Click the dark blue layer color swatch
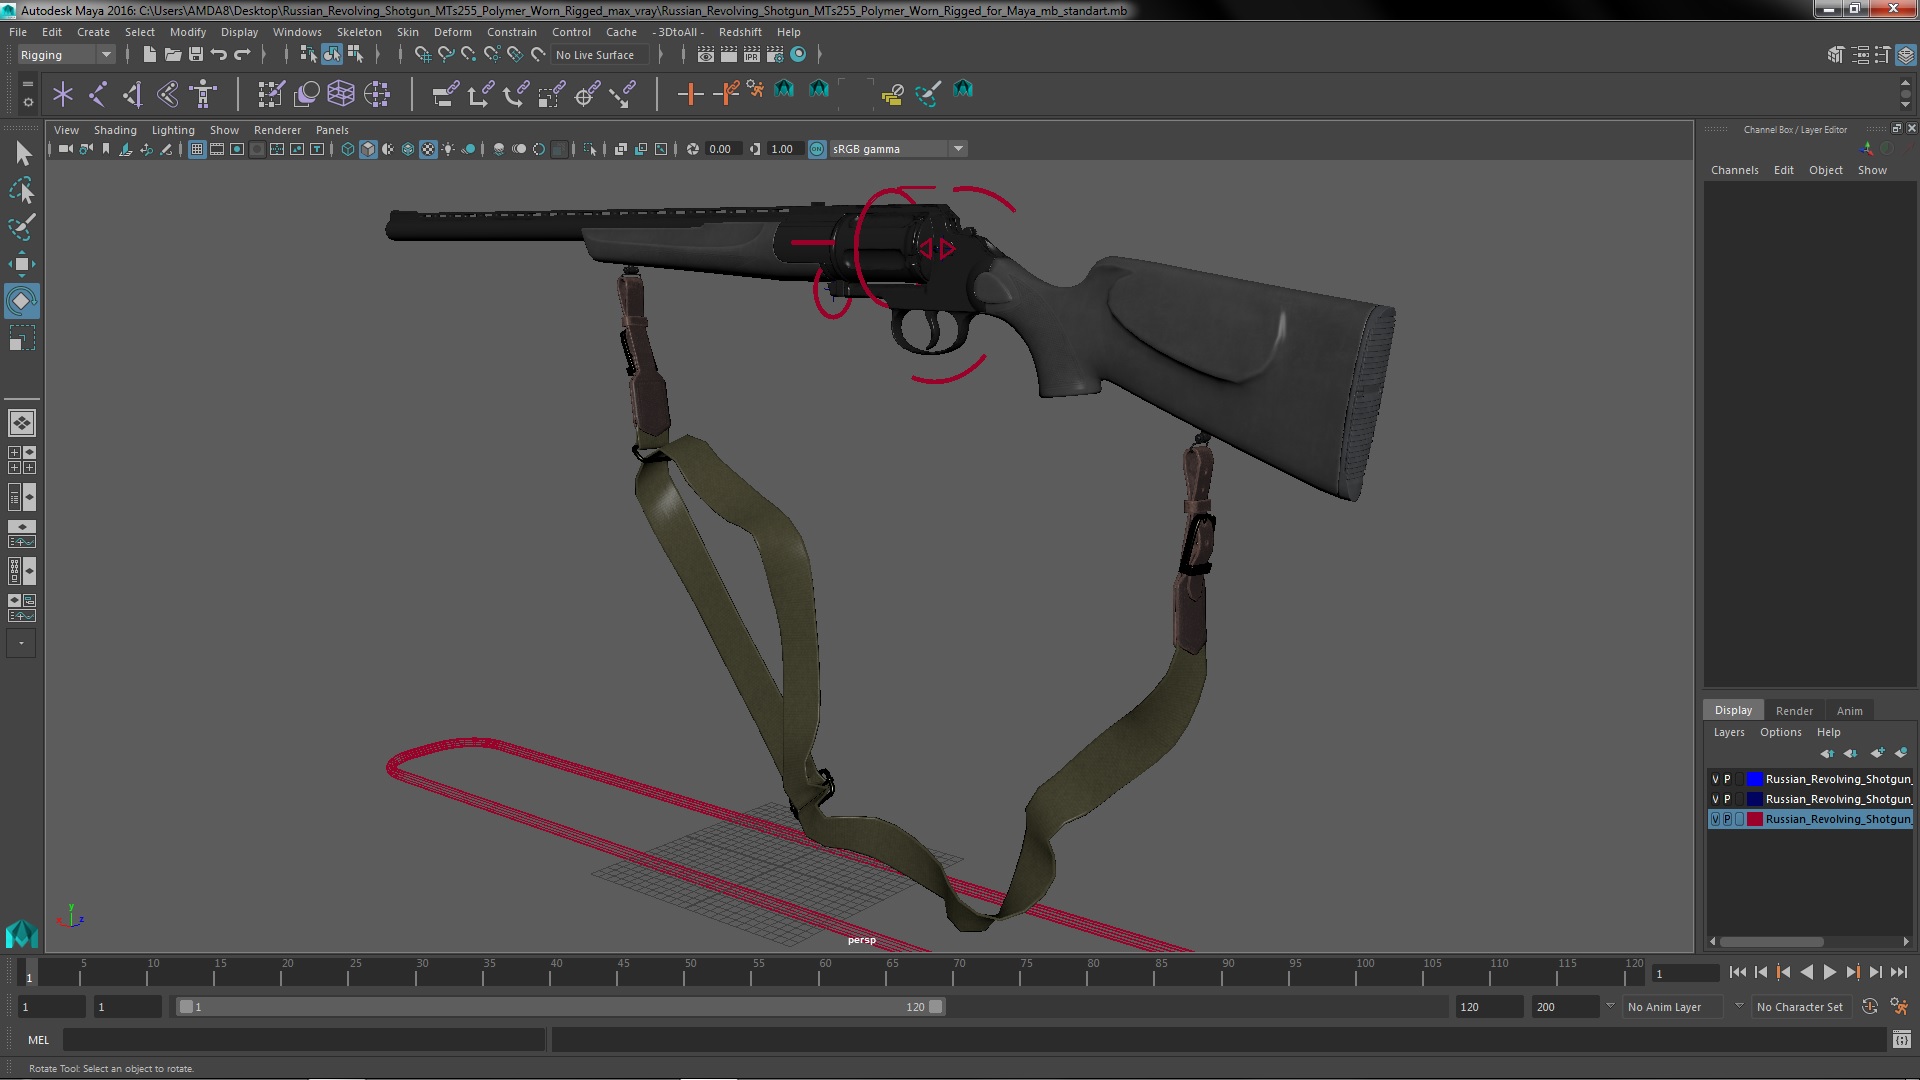 click(x=1754, y=799)
